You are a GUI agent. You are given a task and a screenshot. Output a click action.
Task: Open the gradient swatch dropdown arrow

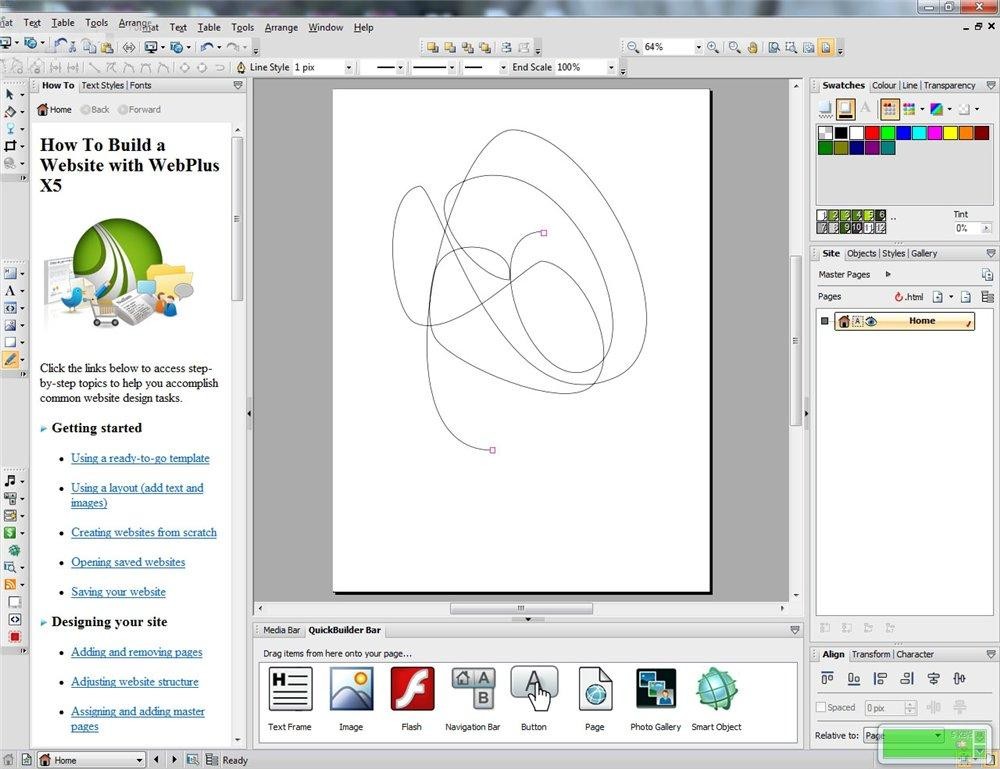click(950, 109)
